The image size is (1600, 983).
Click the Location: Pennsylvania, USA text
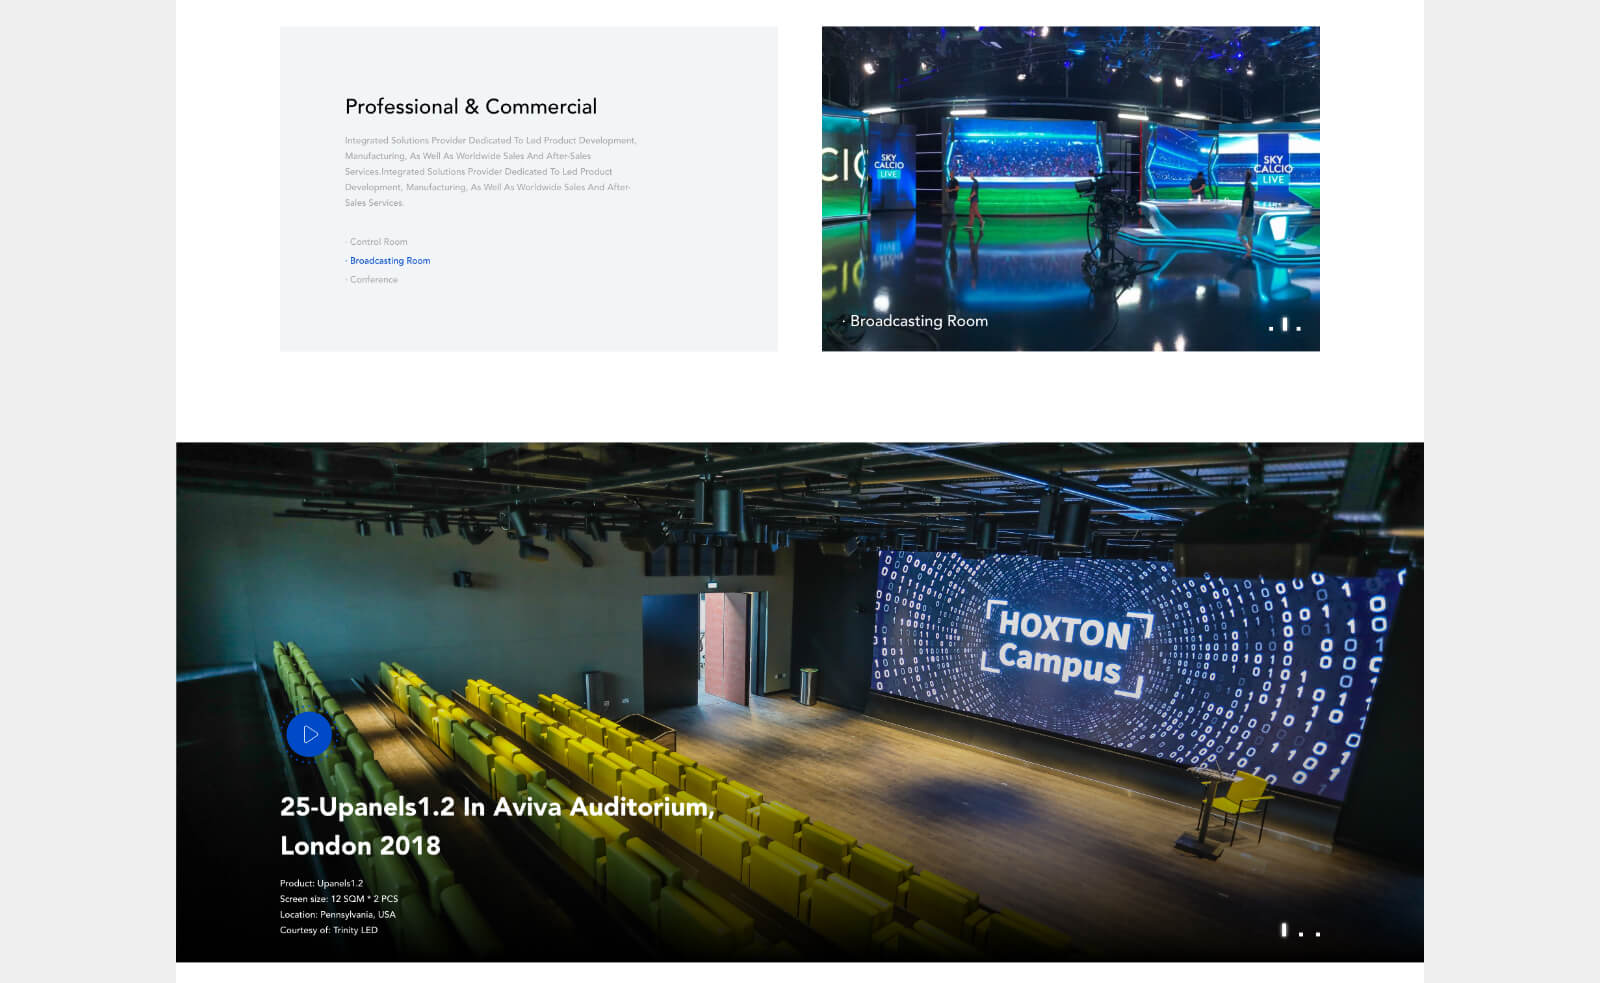337,914
